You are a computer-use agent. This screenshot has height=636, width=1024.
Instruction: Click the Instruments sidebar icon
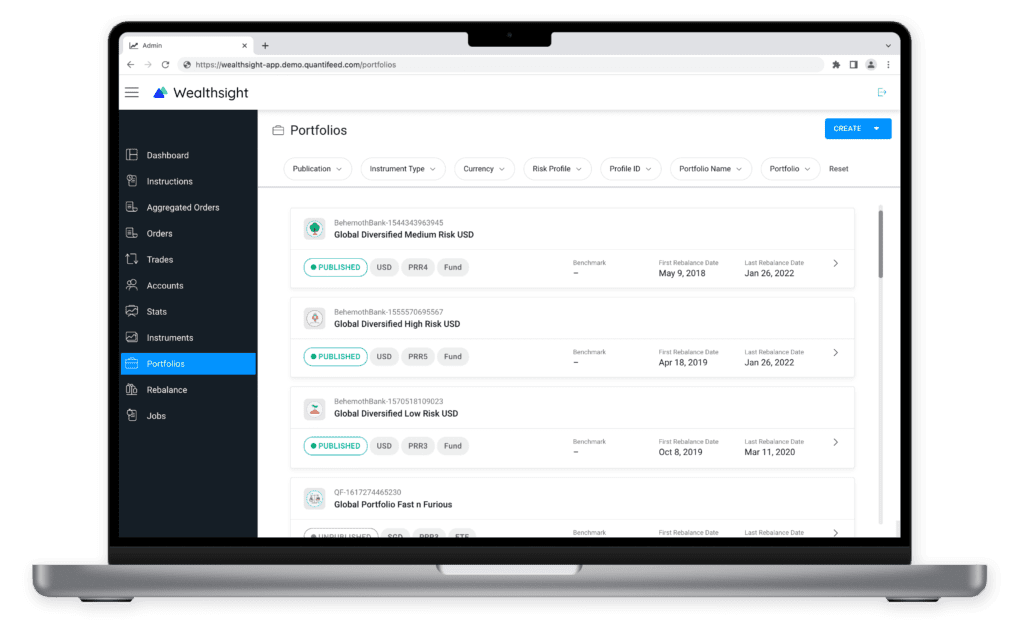[x=132, y=338]
